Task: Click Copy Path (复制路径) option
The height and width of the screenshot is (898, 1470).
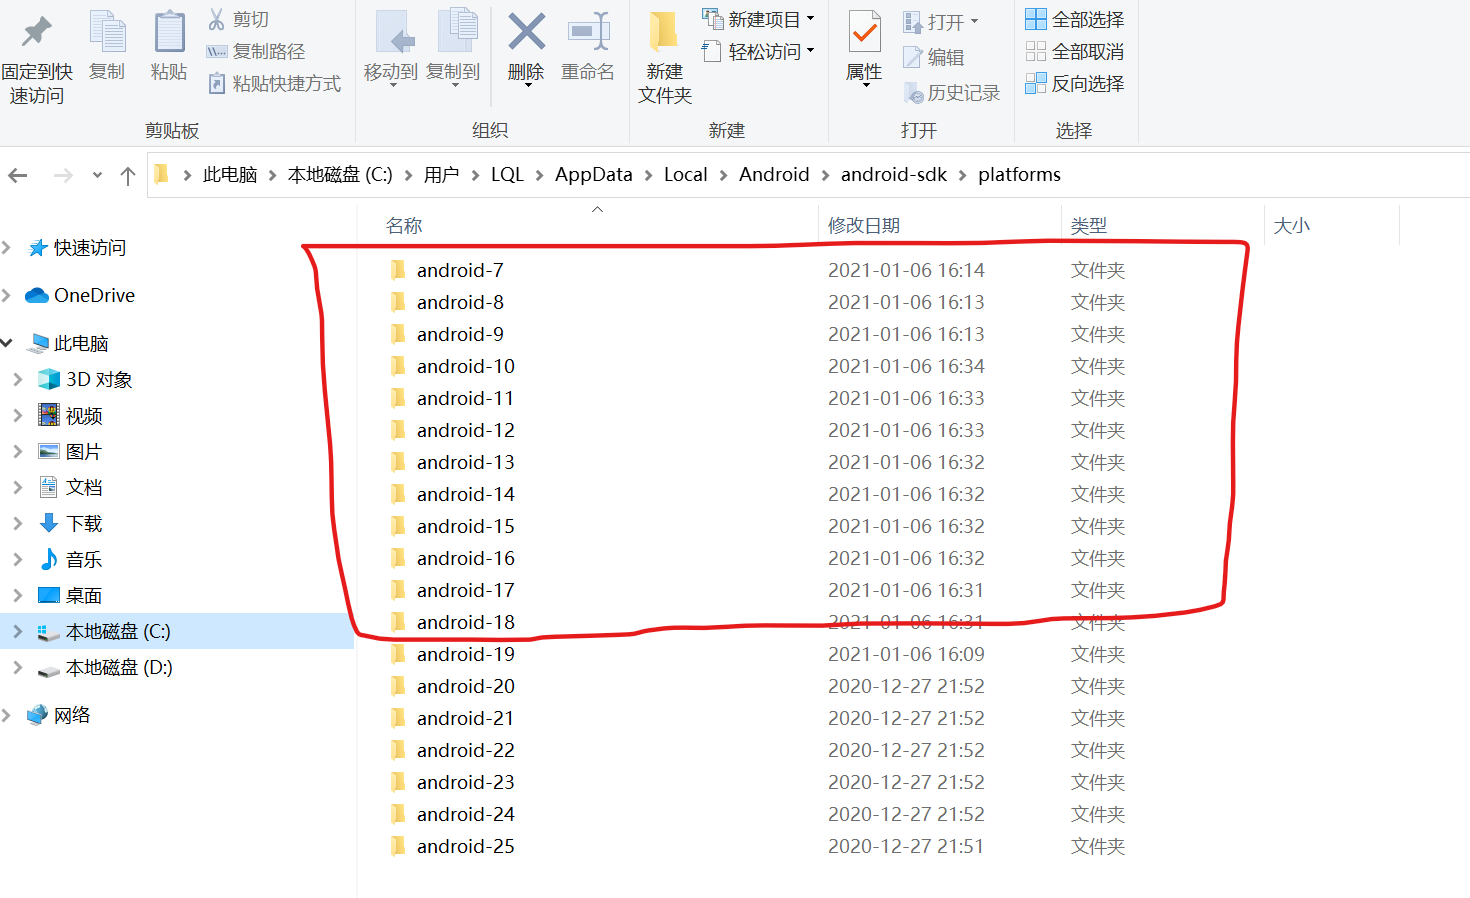Action: (x=255, y=51)
